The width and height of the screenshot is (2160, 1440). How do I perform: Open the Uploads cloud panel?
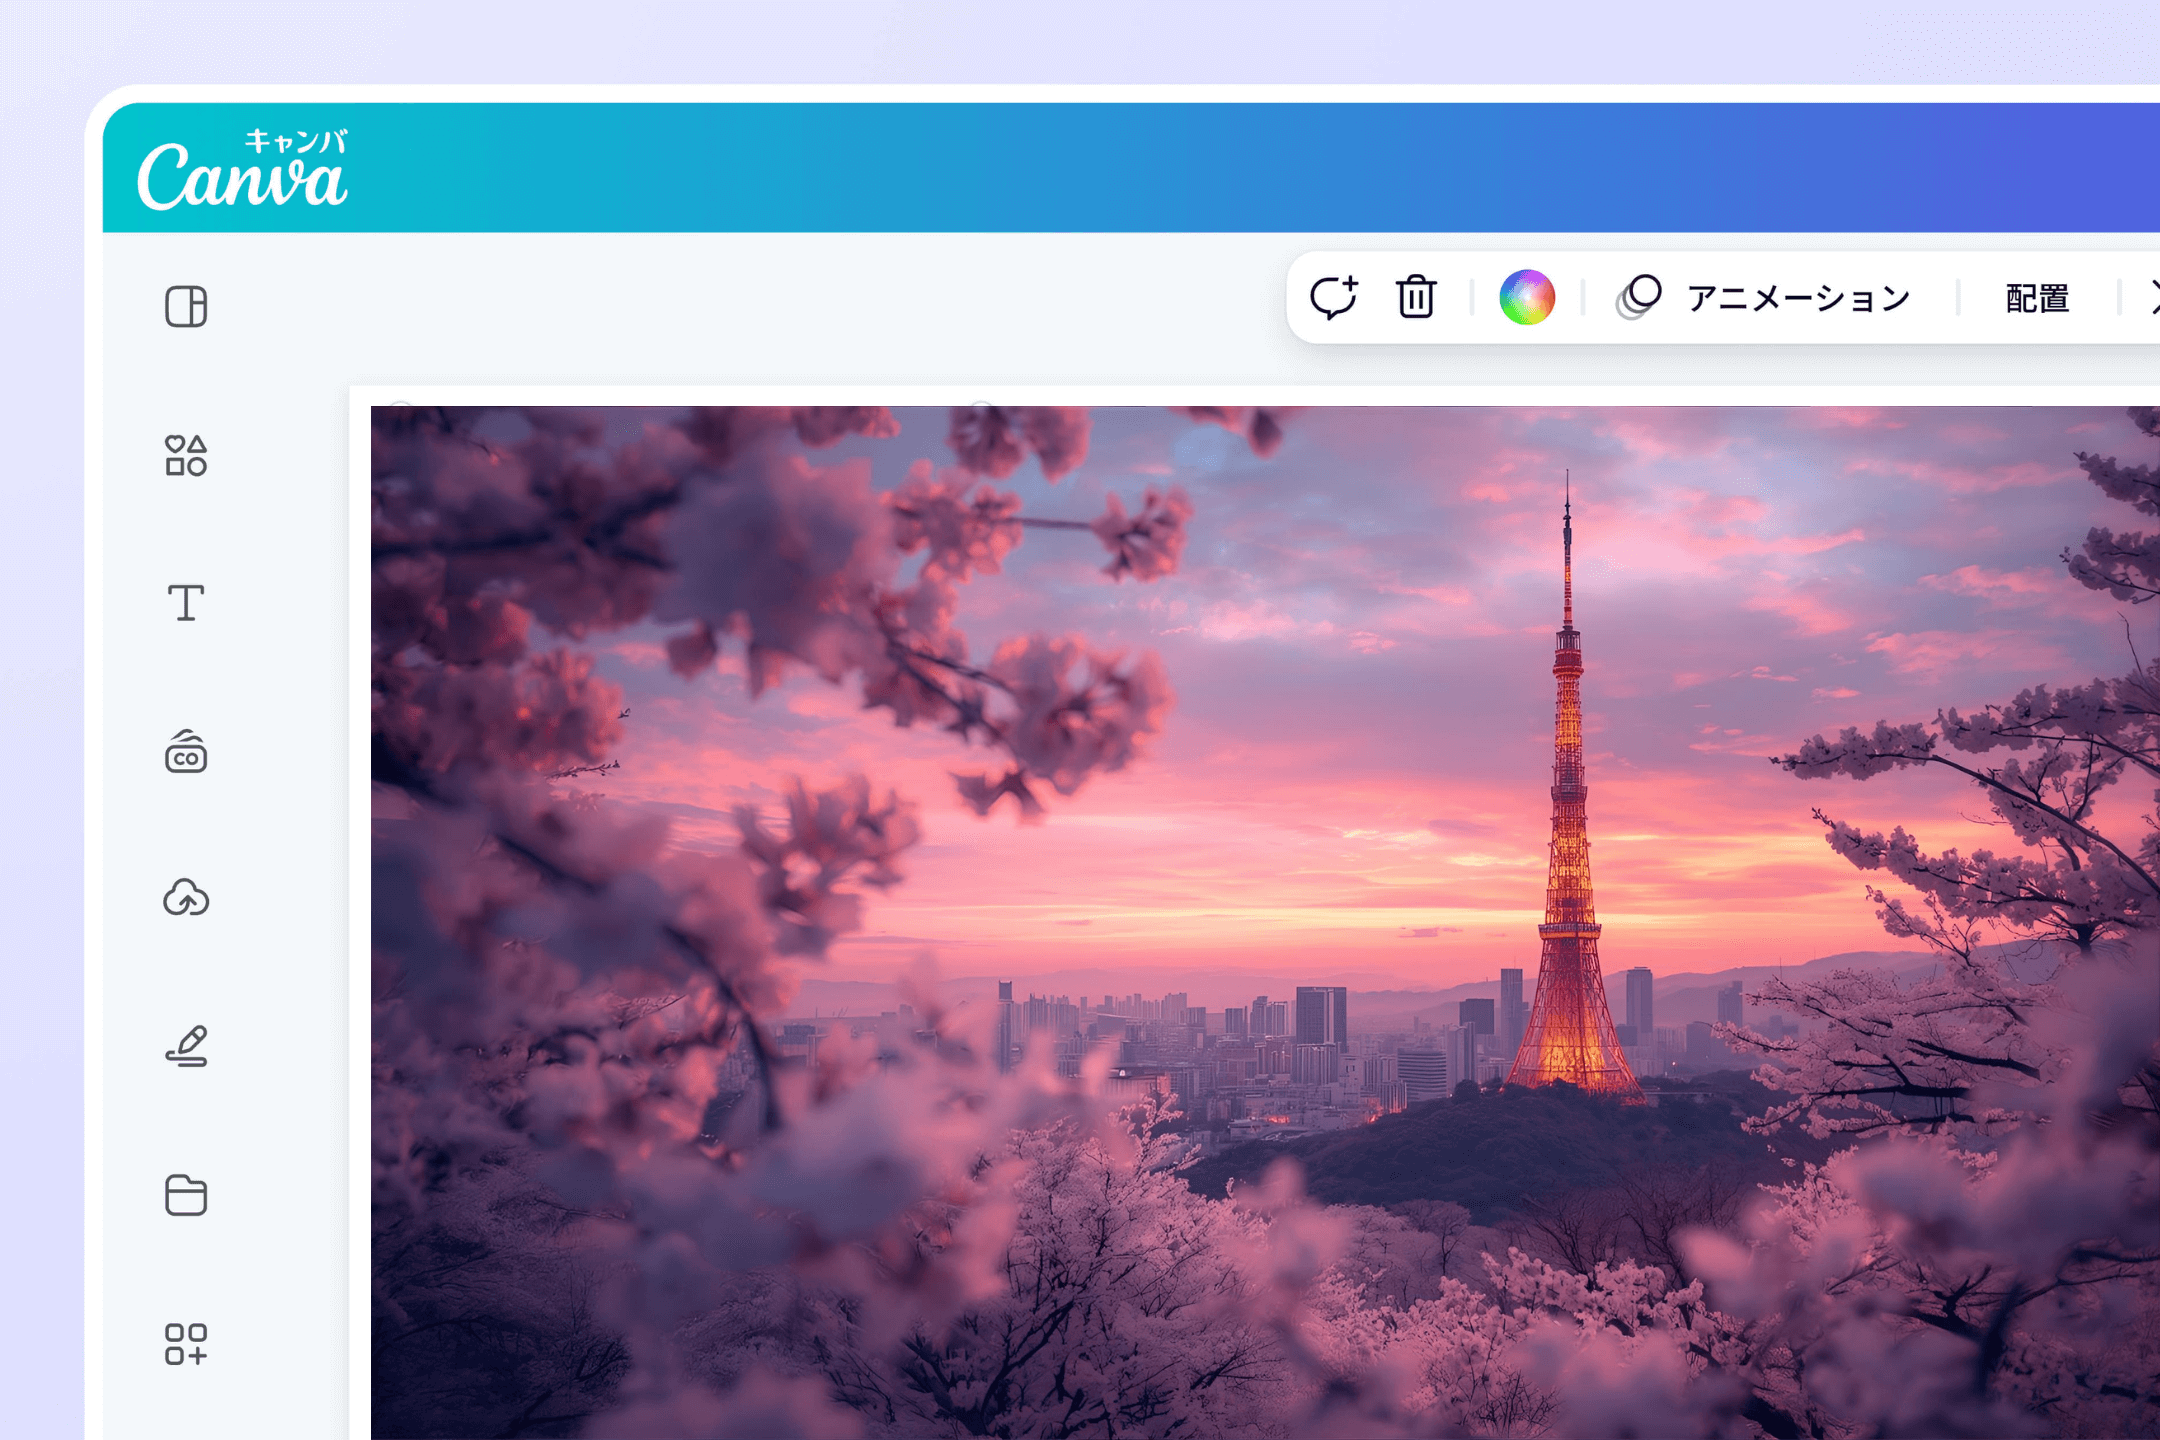point(186,898)
